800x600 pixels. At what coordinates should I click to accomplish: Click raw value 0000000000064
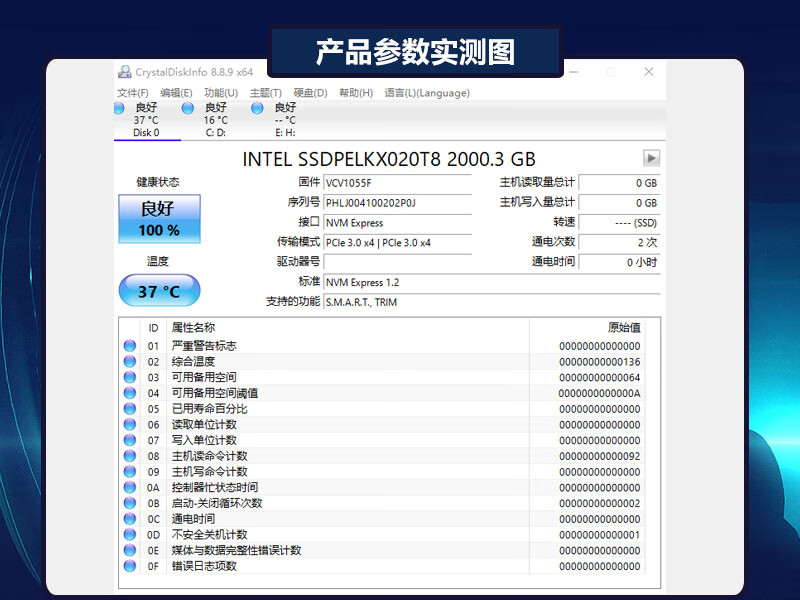pos(599,378)
